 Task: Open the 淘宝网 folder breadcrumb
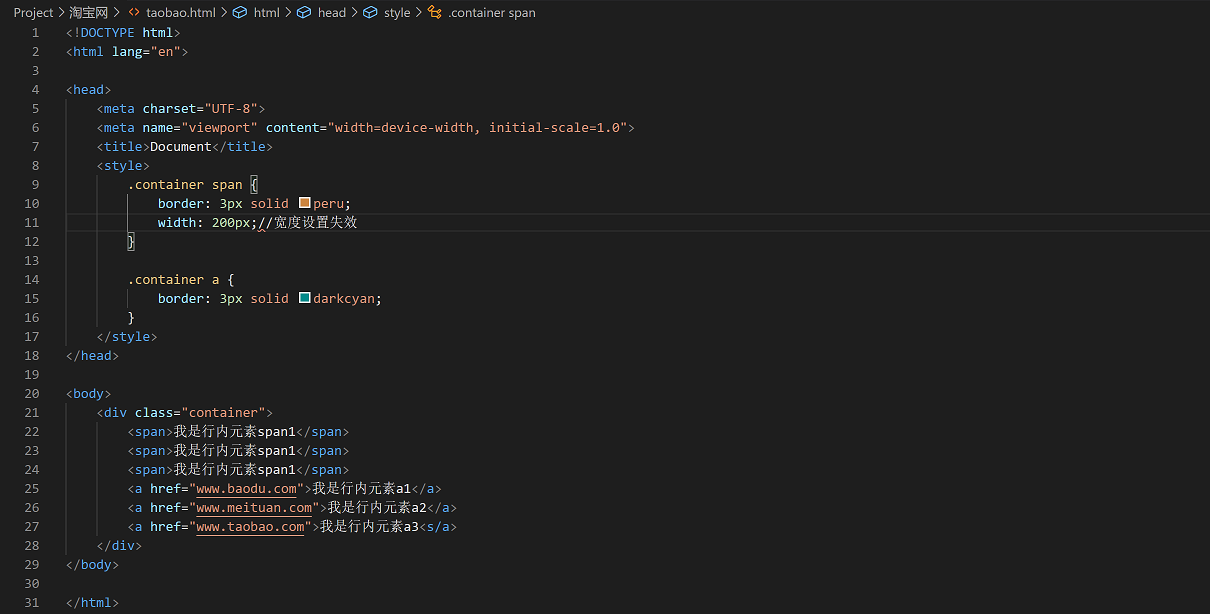pos(89,13)
